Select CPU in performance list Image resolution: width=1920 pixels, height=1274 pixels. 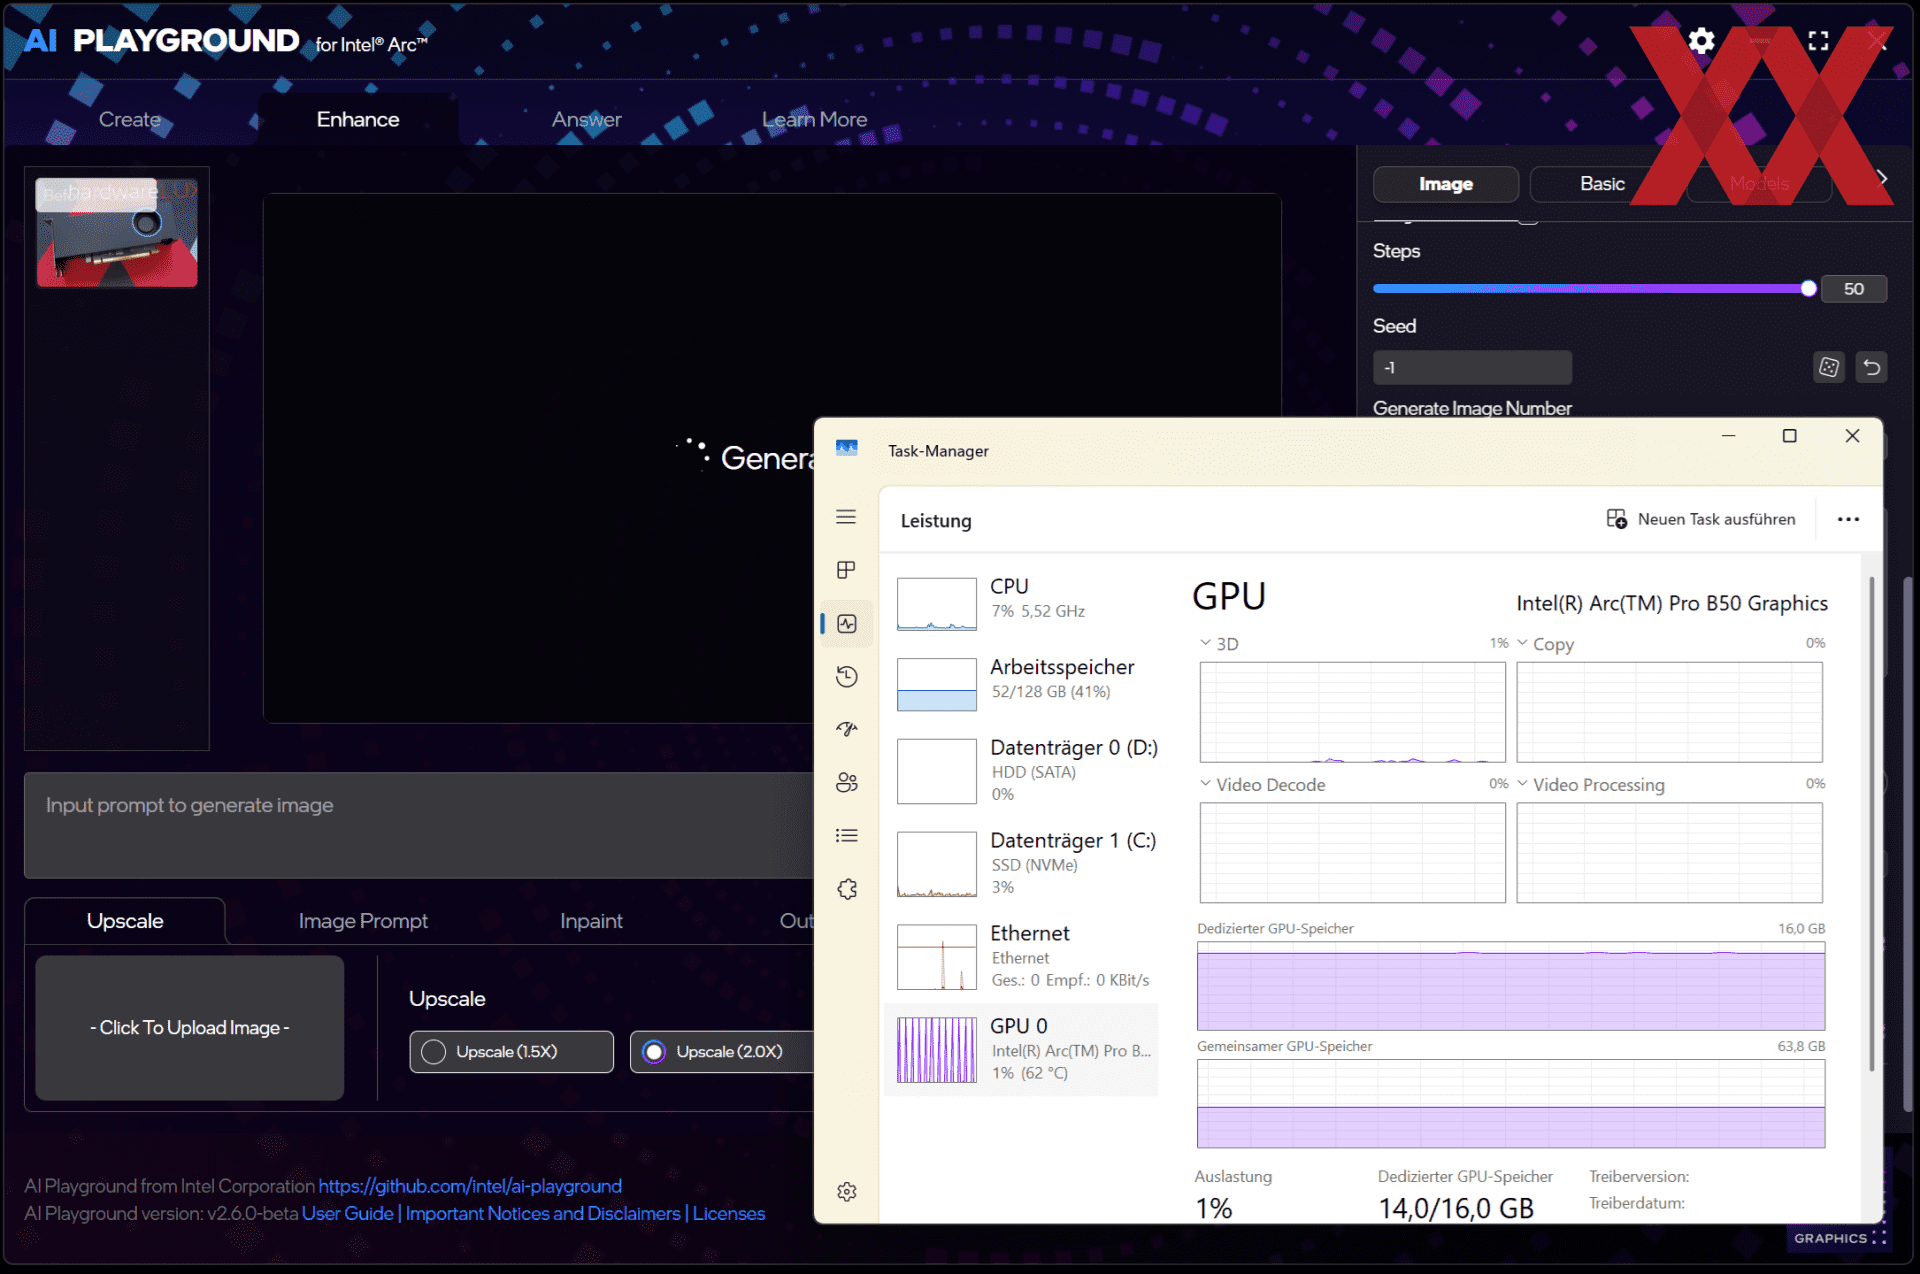[1021, 603]
